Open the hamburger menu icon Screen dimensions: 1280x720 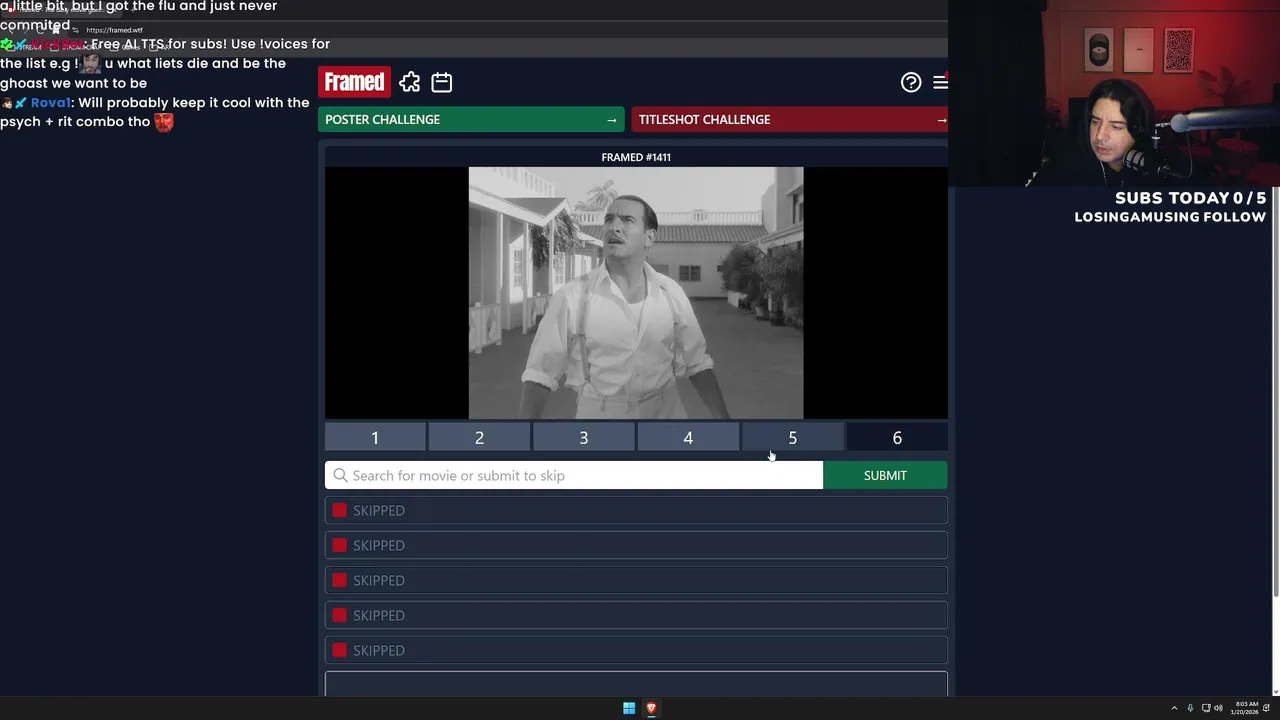(940, 82)
